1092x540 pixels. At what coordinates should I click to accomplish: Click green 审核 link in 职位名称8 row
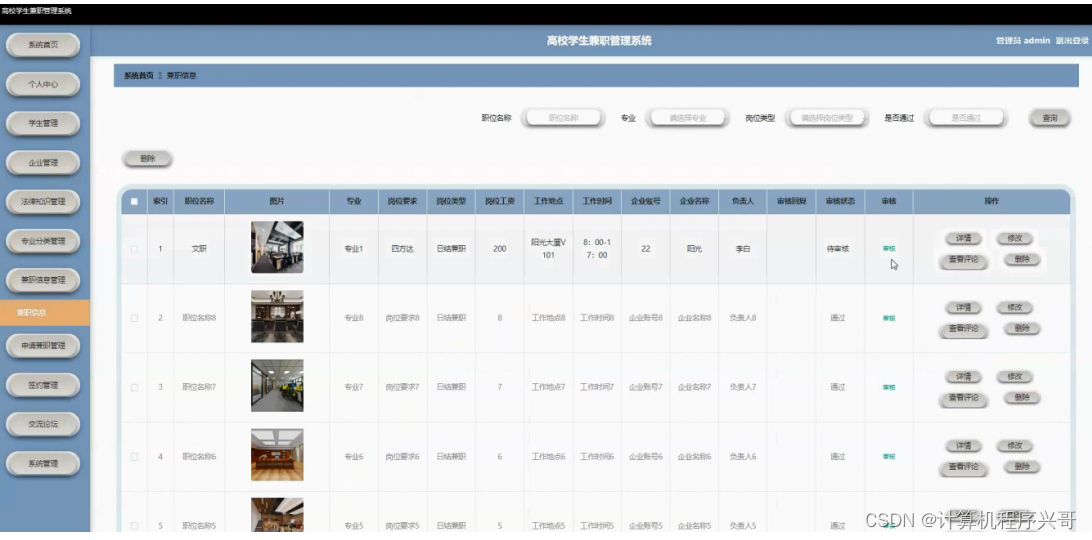(889, 318)
